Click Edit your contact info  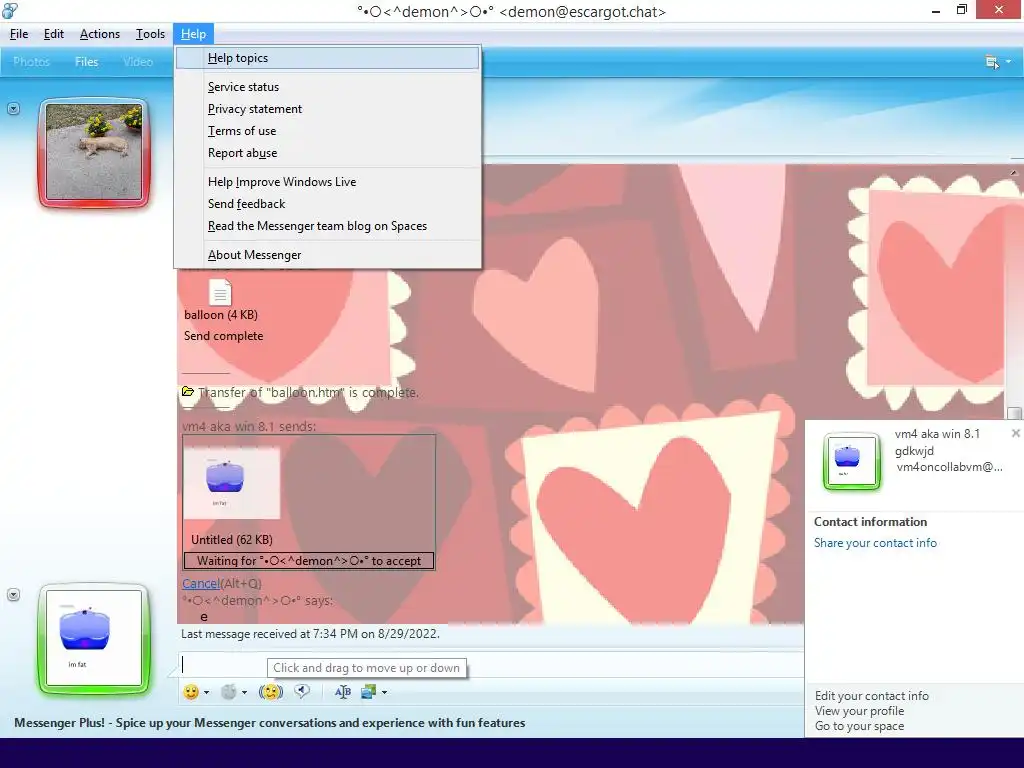click(x=872, y=696)
